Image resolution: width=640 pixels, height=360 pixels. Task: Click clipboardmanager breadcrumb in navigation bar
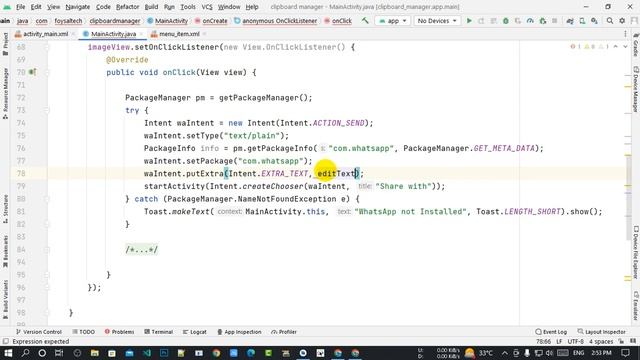point(115,20)
